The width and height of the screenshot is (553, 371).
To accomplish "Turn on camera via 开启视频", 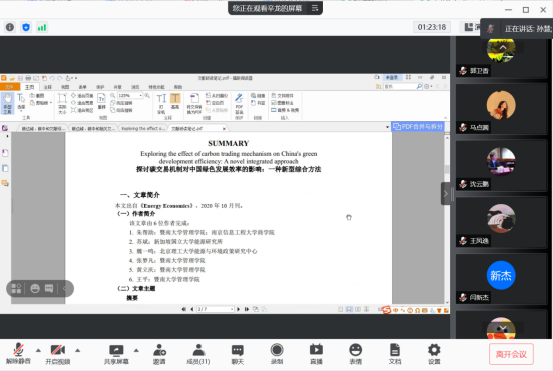I will coord(57,353).
